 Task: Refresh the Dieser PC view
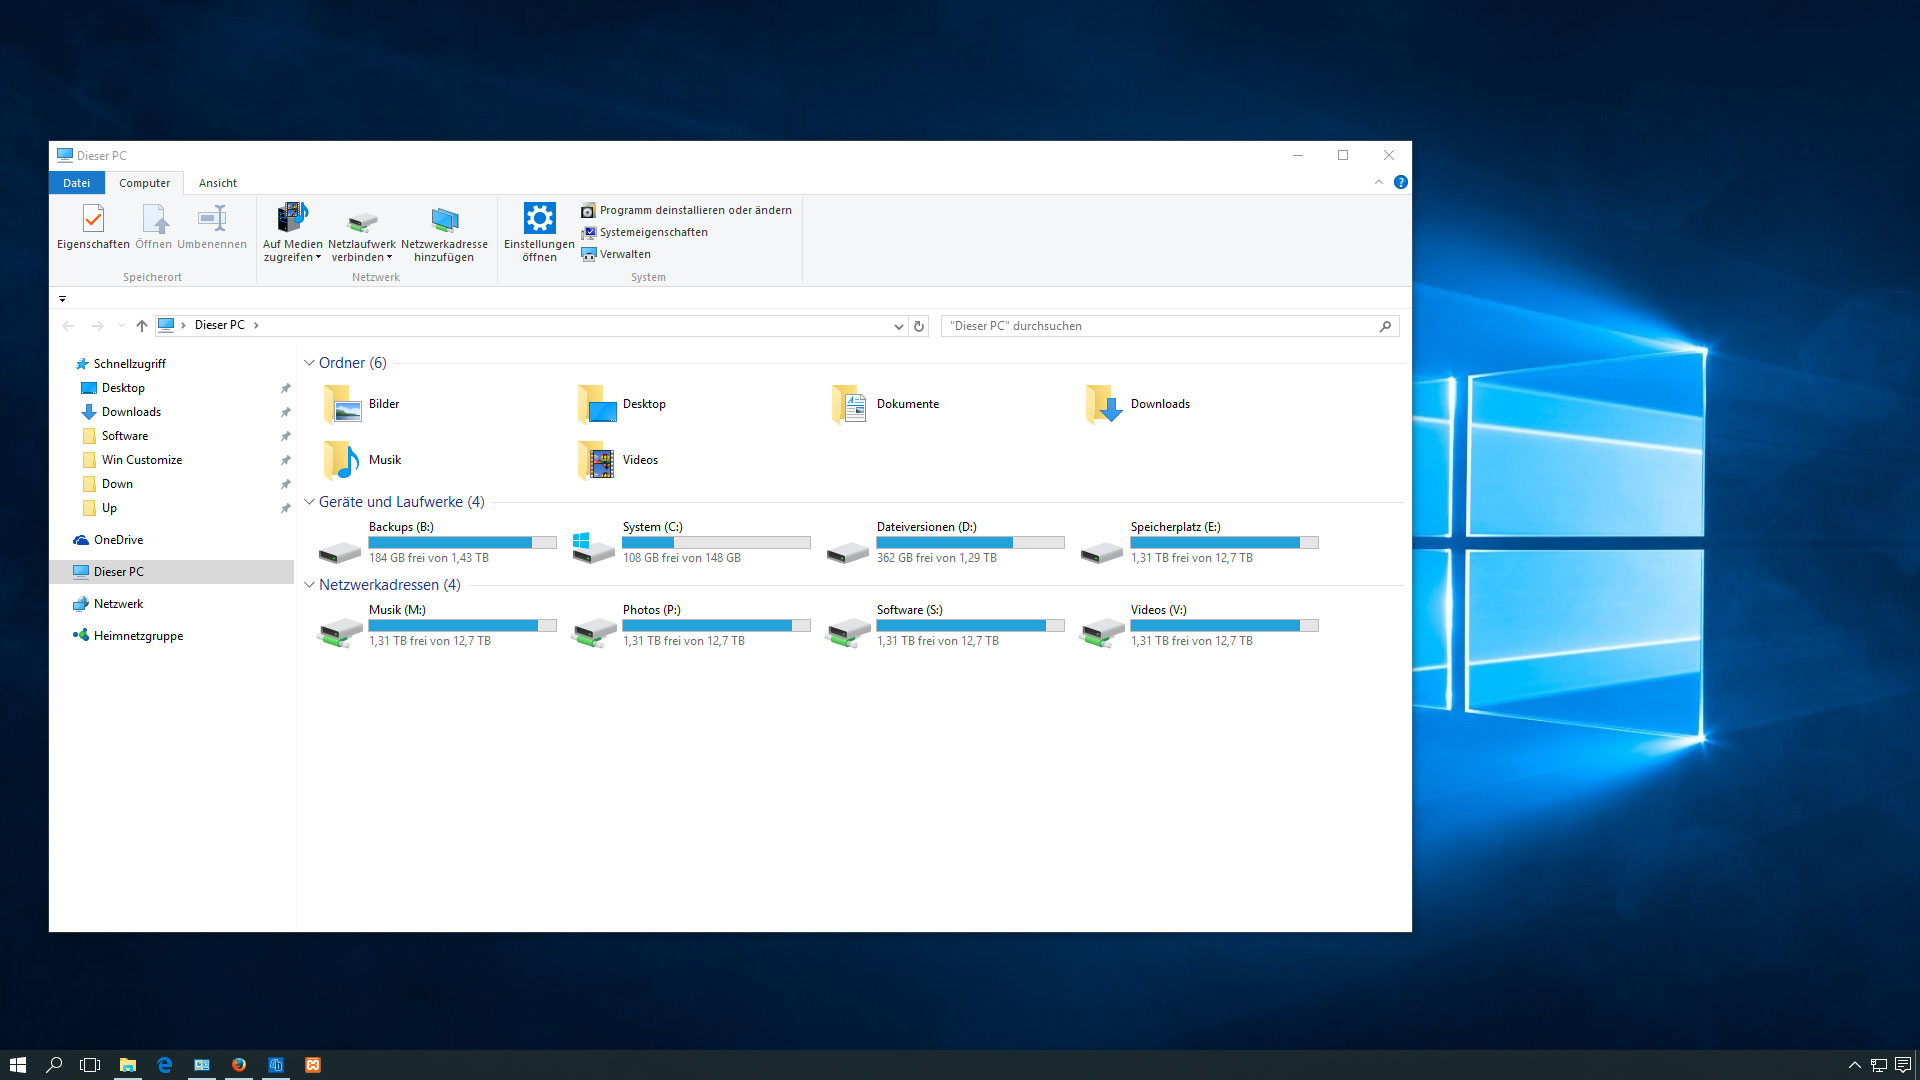(x=919, y=326)
